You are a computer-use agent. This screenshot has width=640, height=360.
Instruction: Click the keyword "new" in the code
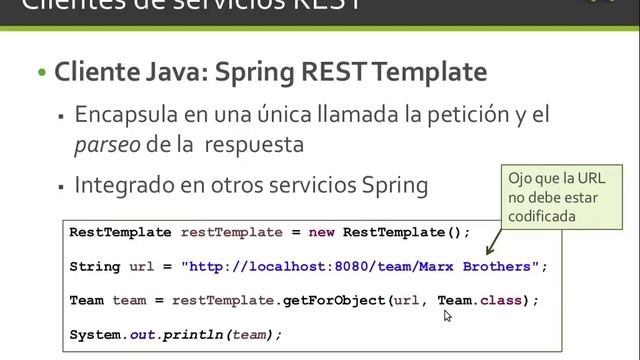[322, 232]
